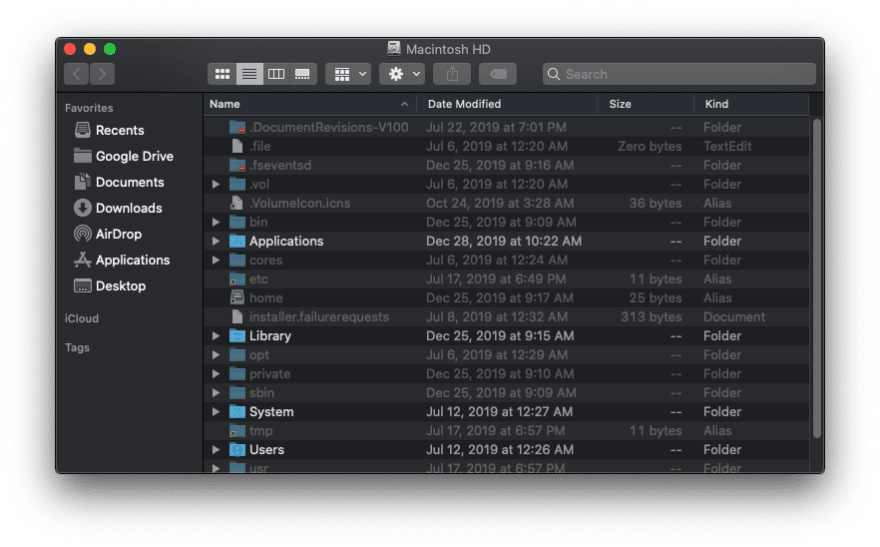Viewport: 880px width, 547px height.
Task: Select the Applications row in the file list
Action: click(x=506, y=241)
